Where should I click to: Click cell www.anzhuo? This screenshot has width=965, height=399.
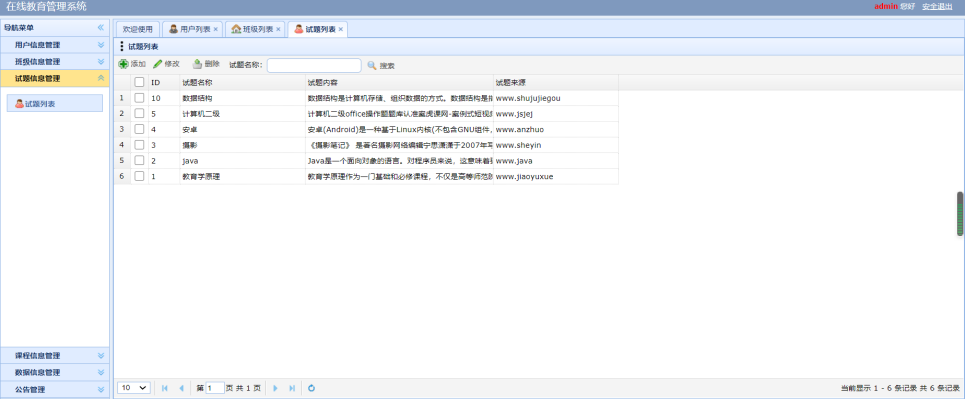tap(556, 129)
